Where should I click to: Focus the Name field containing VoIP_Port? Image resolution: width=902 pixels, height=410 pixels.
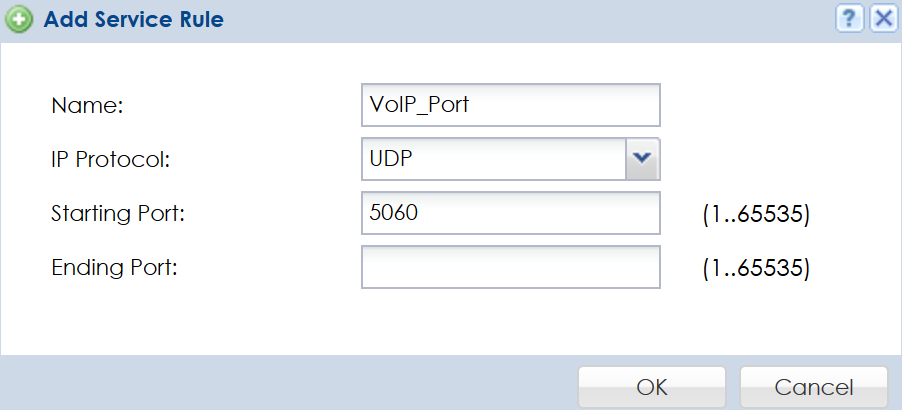pyautogui.click(x=510, y=104)
